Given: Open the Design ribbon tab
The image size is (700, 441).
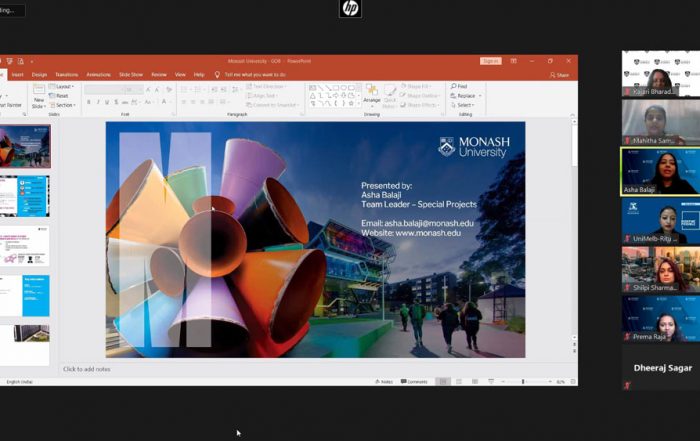Looking at the screenshot, I should 39,75.
